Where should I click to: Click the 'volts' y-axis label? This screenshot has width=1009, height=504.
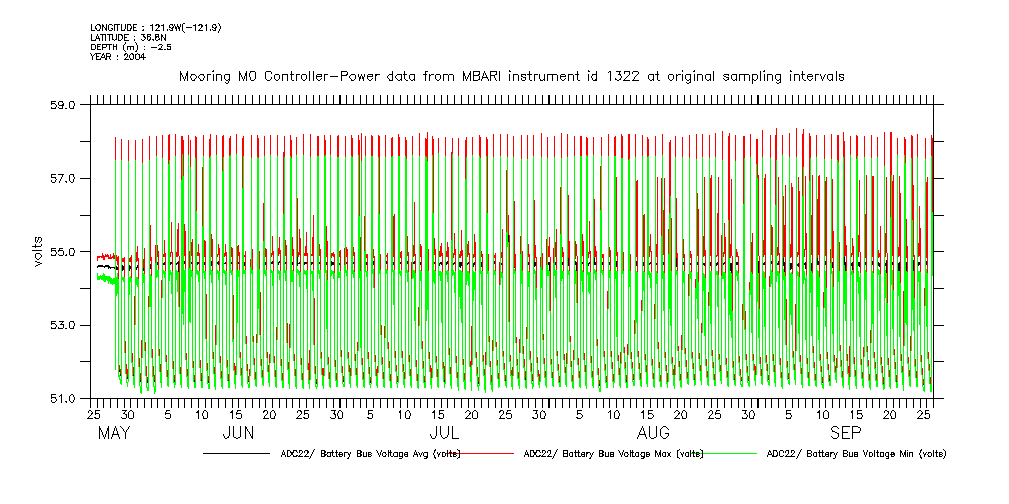[x=38, y=251]
